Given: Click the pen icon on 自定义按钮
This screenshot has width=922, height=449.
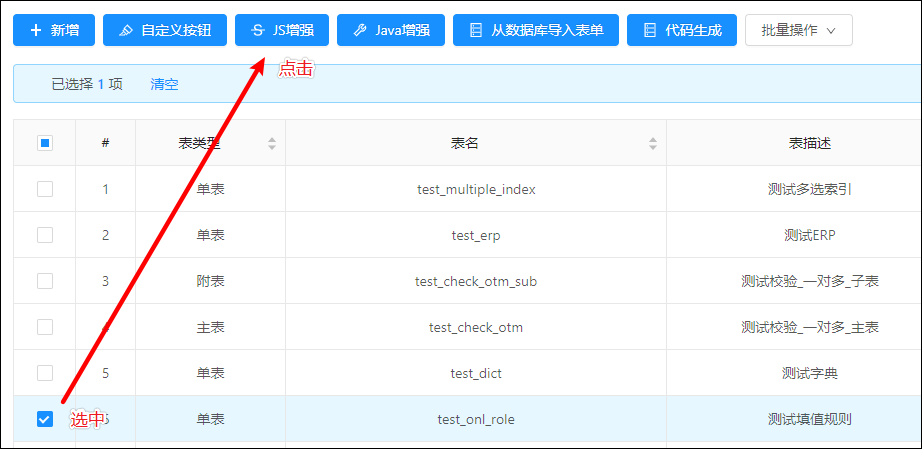Looking at the screenshot, I should (x=126, y=31).
